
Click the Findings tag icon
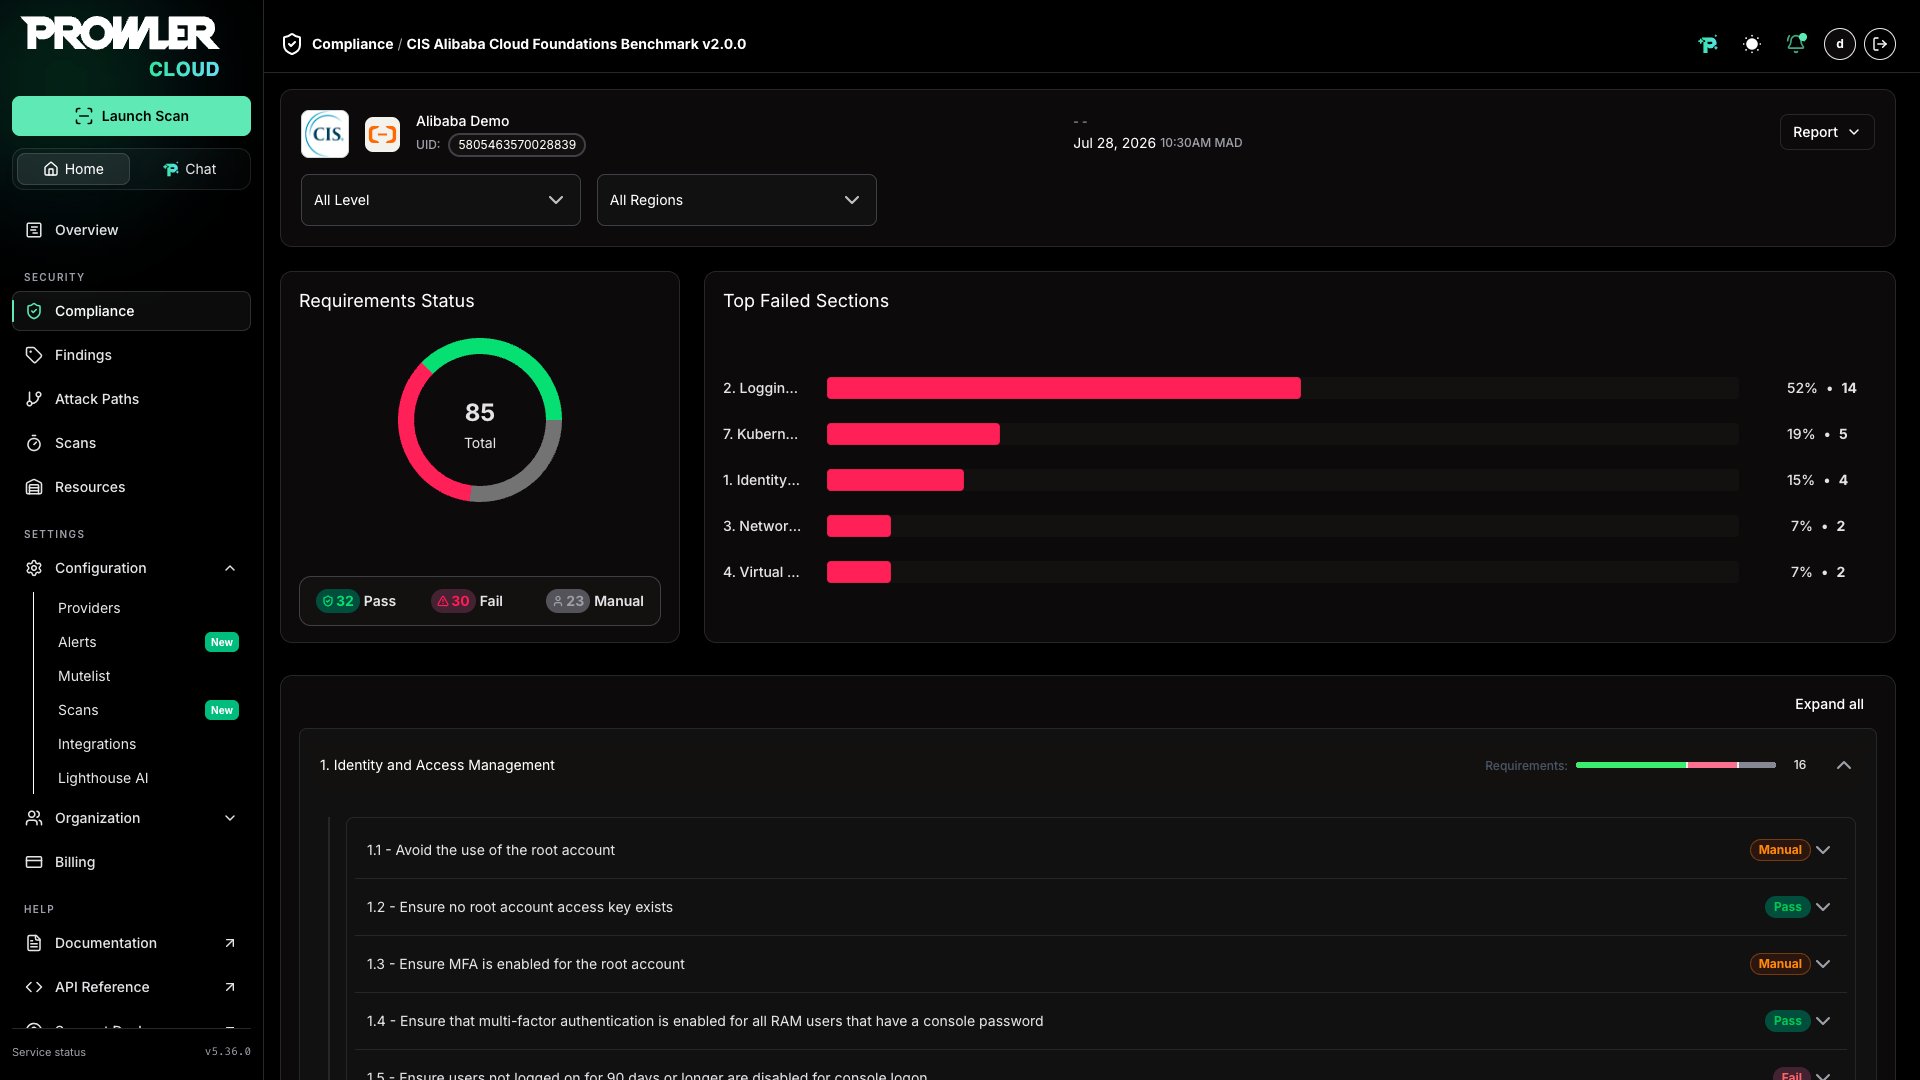[x=34, y=355]
